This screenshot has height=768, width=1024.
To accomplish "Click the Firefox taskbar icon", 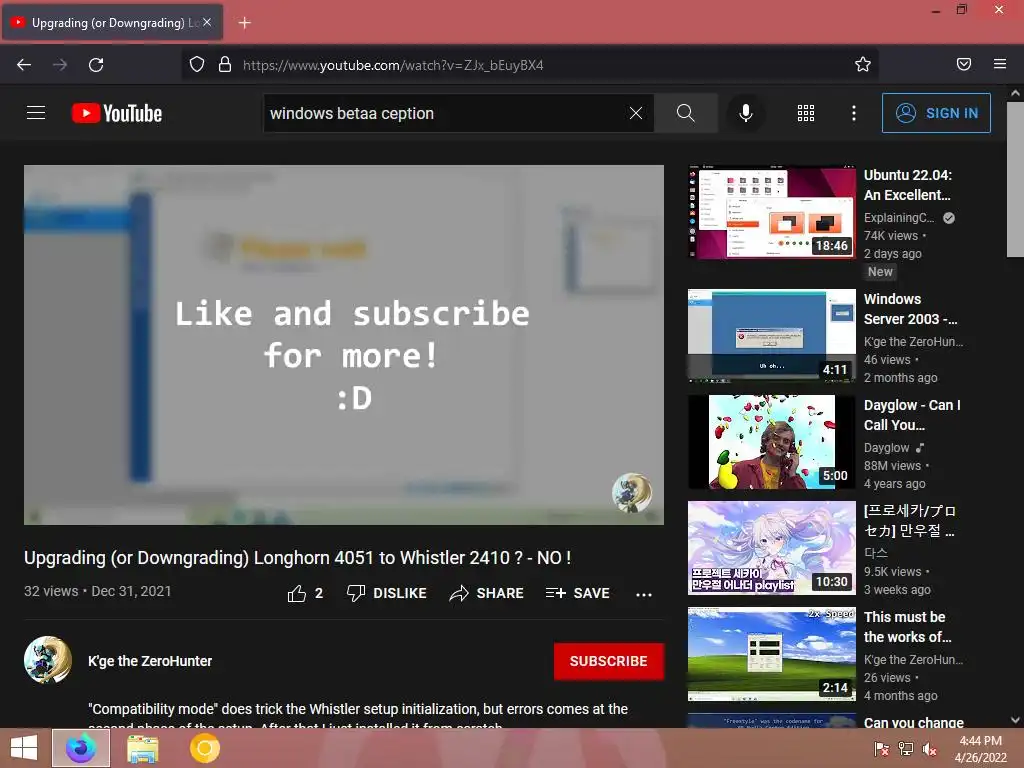I will click(x=81, y=748).
